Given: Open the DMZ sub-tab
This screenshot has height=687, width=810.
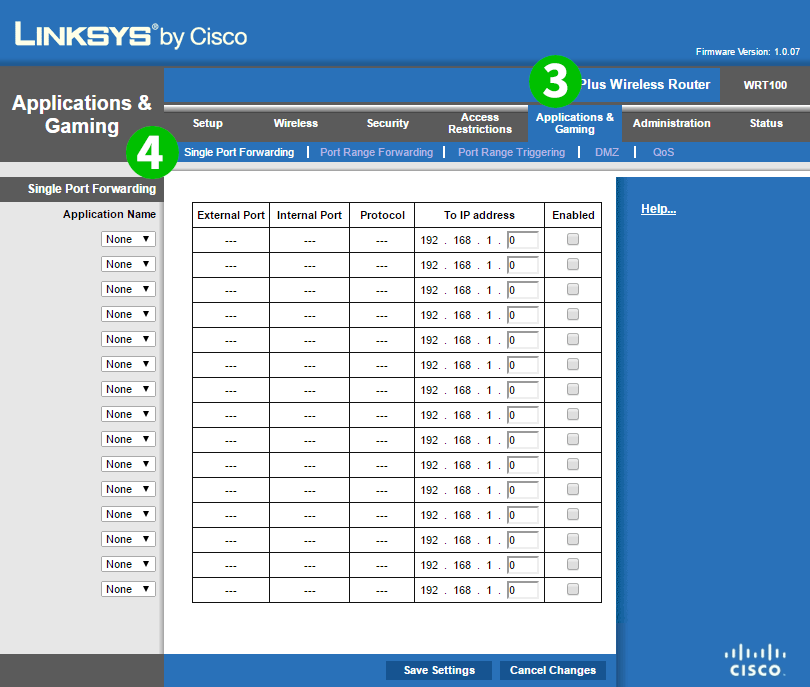Looking at the screenshot, I should (607, 152).
